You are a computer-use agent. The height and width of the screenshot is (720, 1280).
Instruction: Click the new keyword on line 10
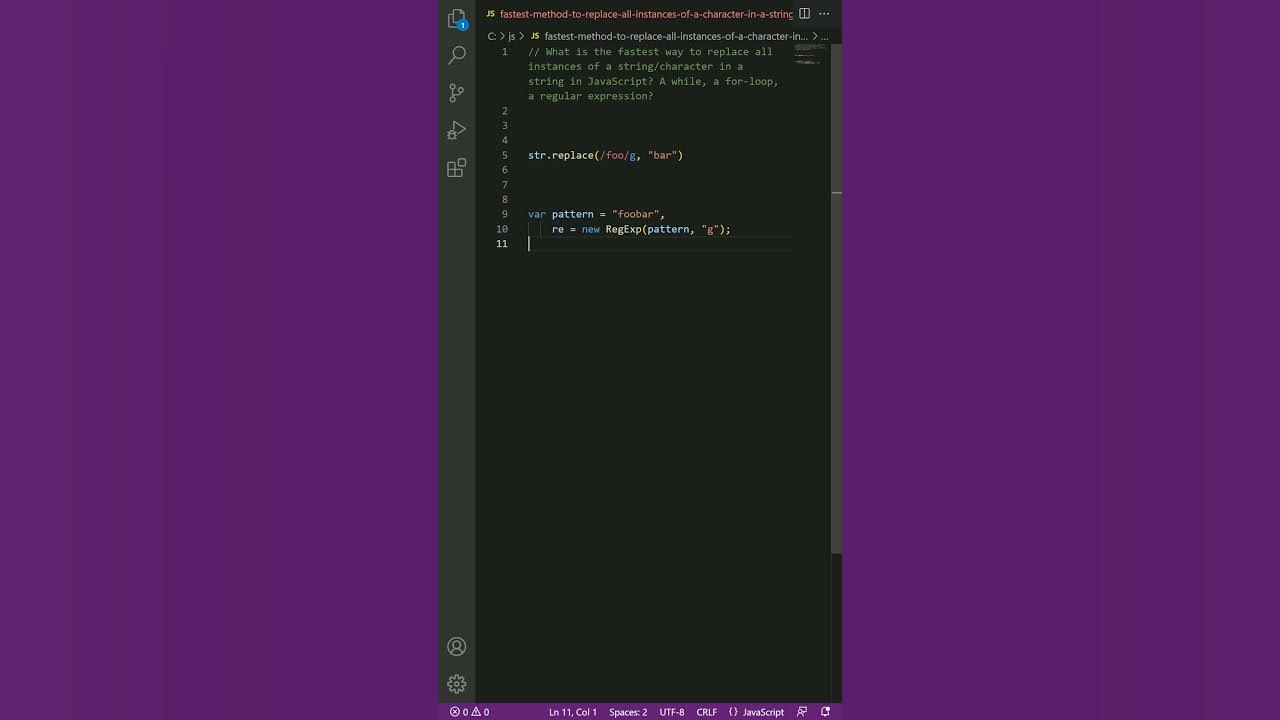pos(590,229)
